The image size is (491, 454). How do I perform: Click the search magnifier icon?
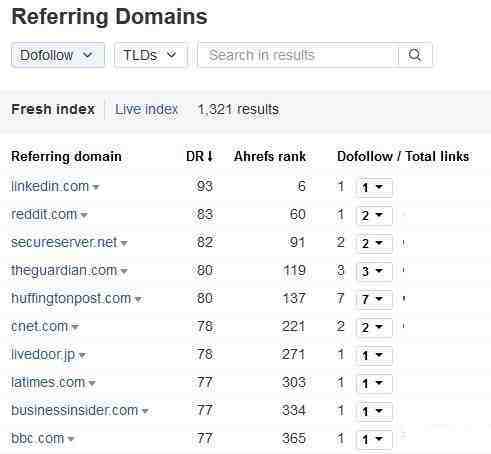tap(415, 55)
